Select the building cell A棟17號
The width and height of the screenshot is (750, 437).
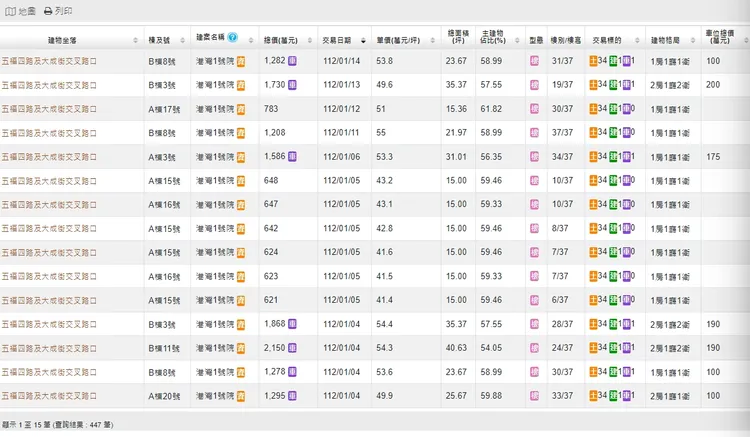tap(164, 109)
